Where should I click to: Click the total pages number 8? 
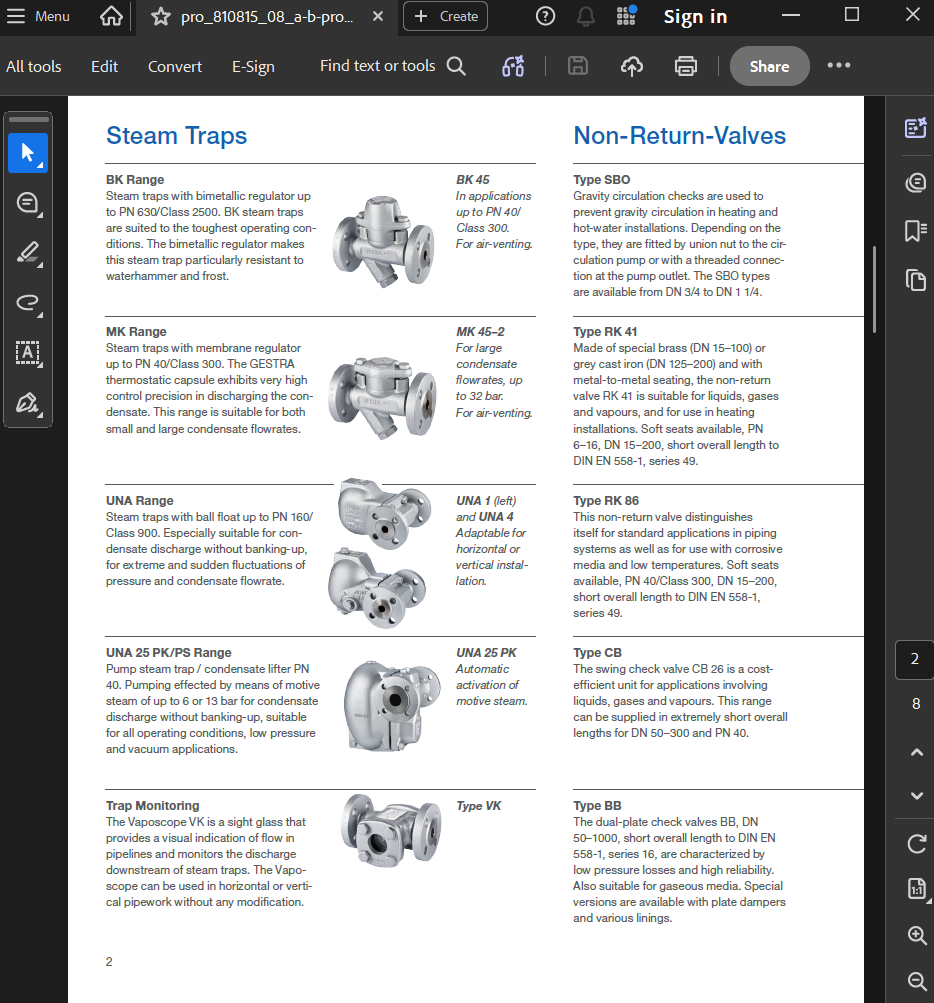[x=916, y=704]
